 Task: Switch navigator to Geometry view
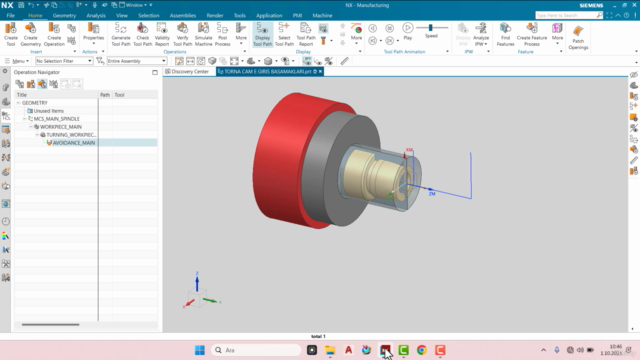coord(42,84)
